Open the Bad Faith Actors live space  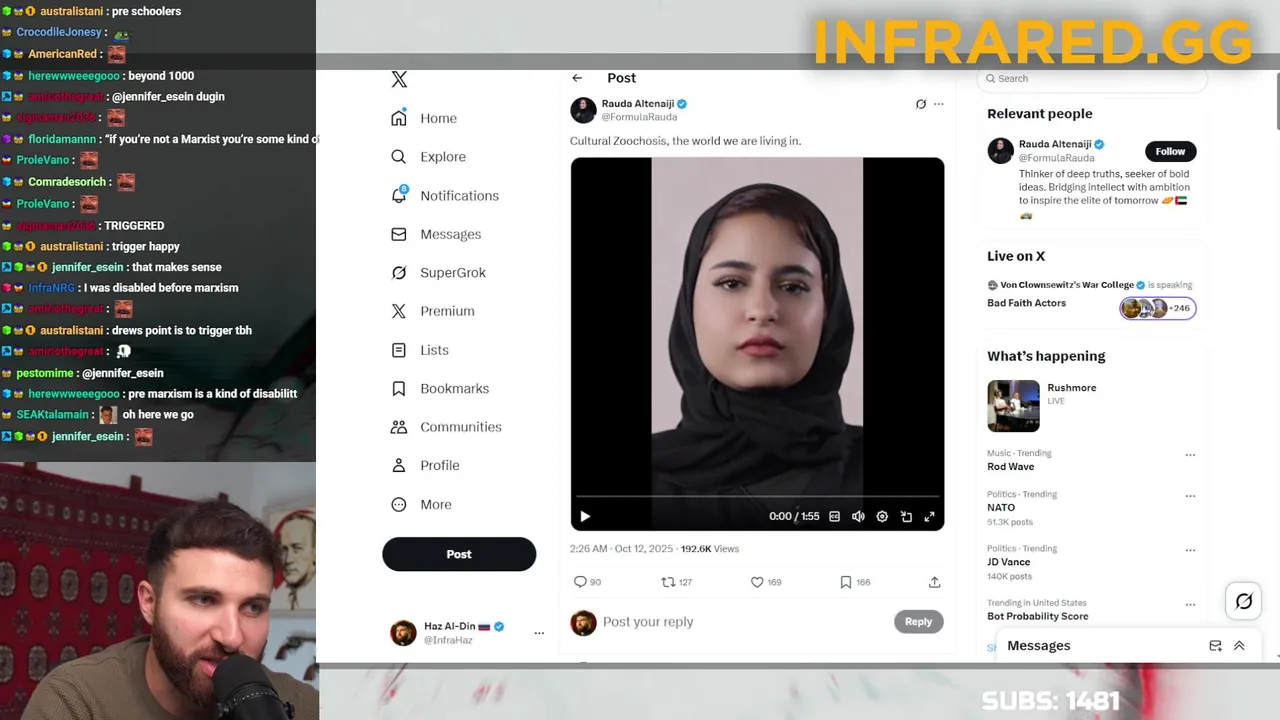pos(1026,303)
